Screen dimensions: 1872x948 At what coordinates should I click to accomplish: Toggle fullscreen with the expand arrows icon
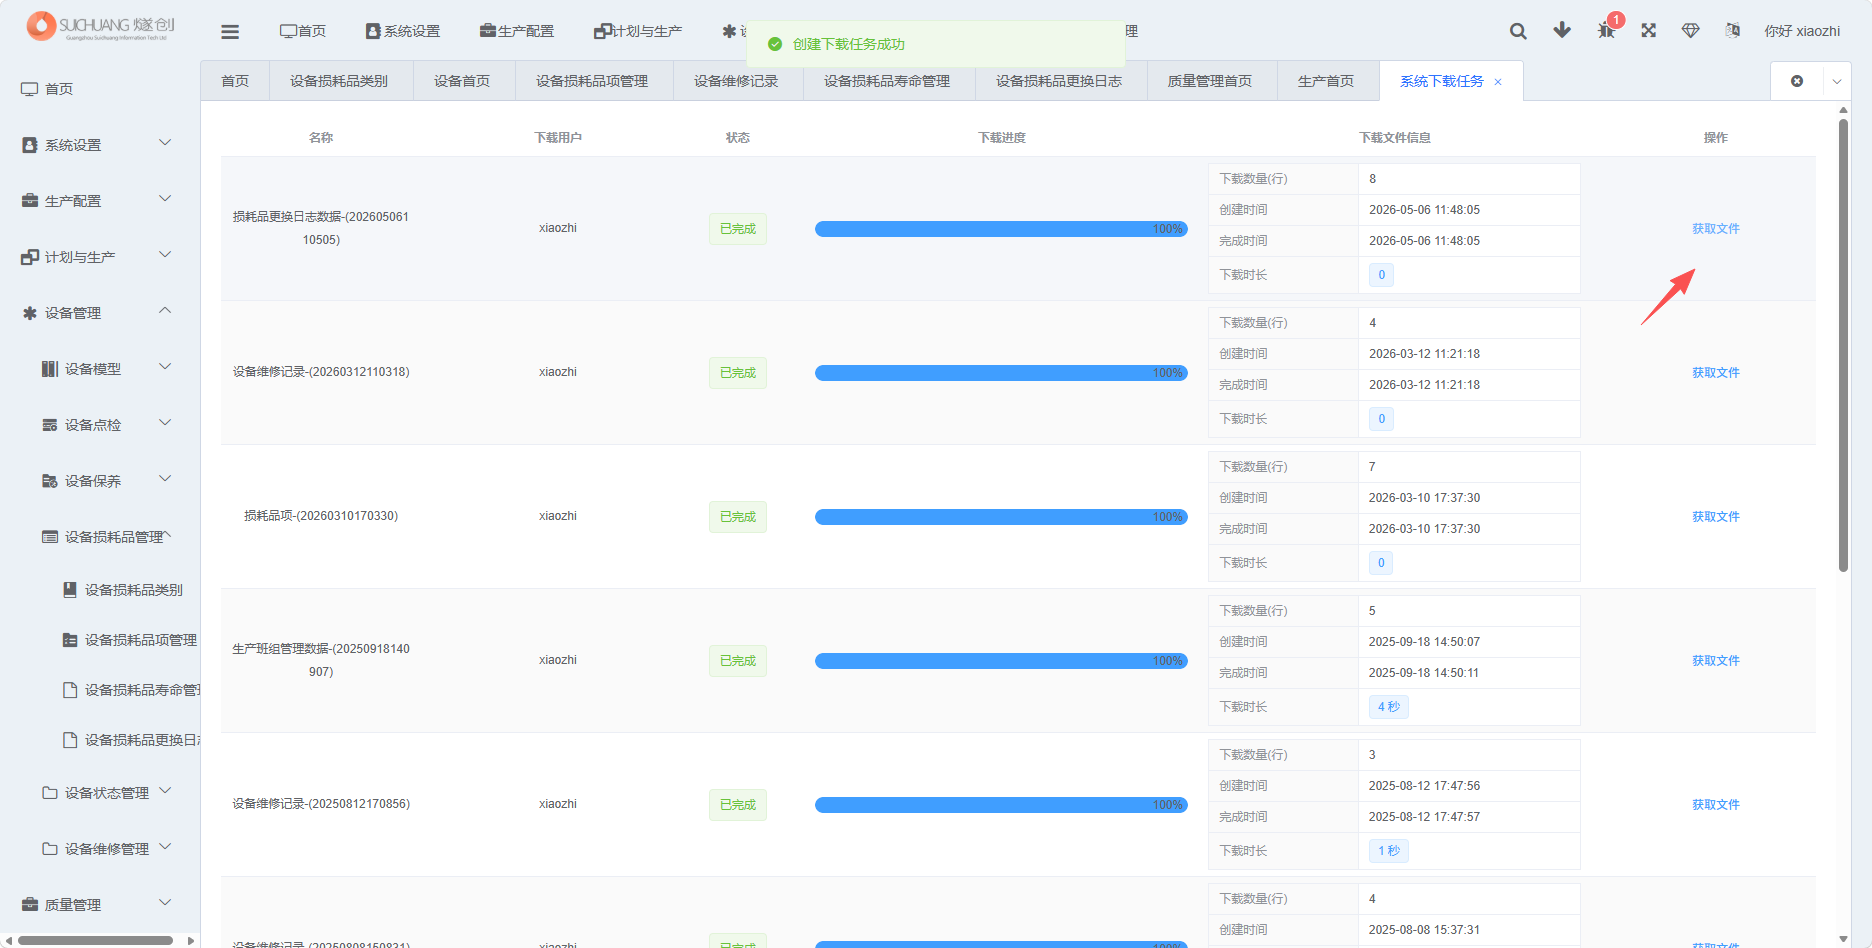click(x=1649, y=31)
